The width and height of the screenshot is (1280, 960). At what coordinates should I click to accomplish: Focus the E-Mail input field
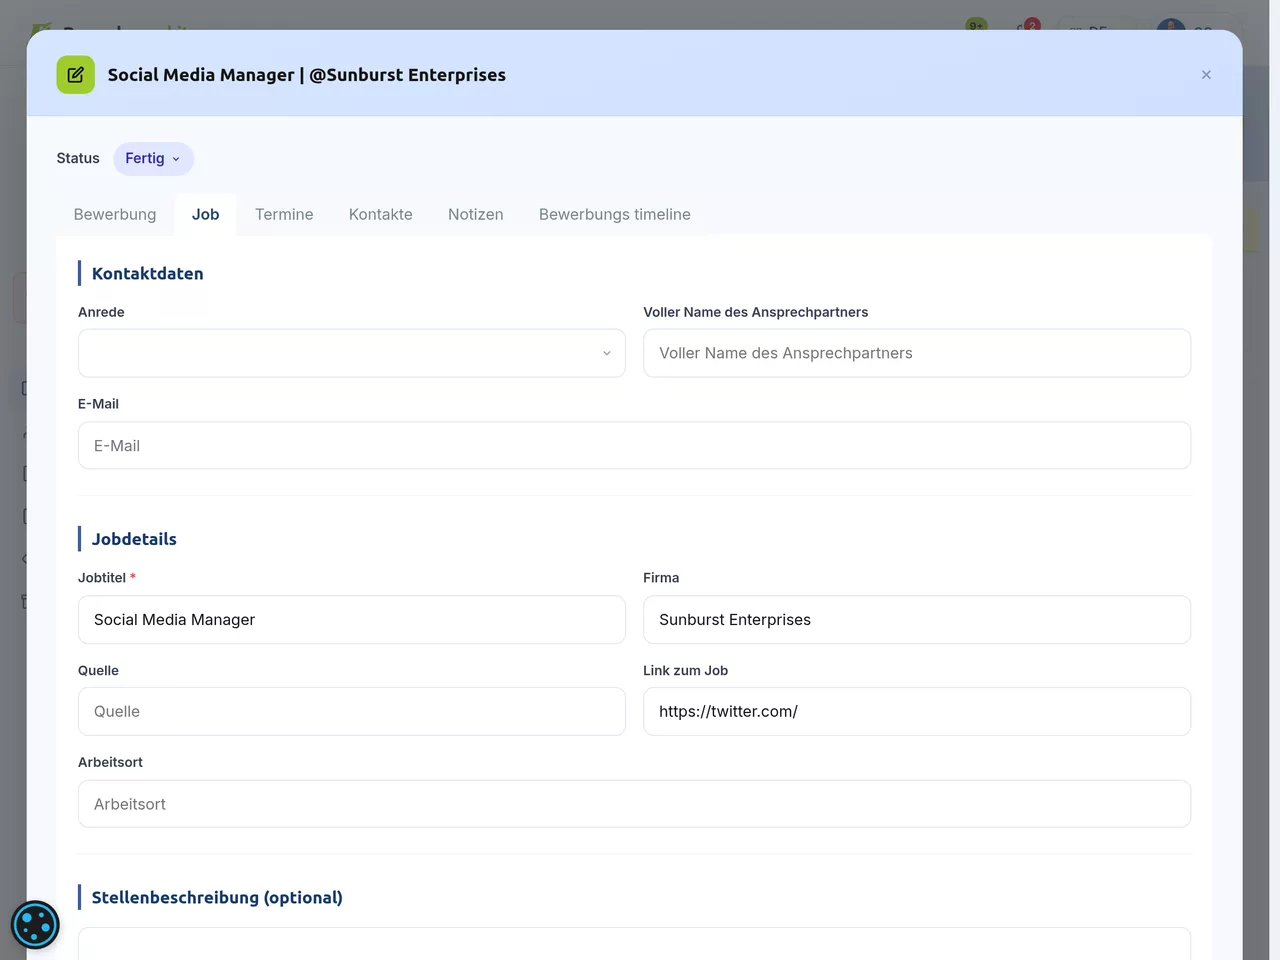[x=634, y=446]
